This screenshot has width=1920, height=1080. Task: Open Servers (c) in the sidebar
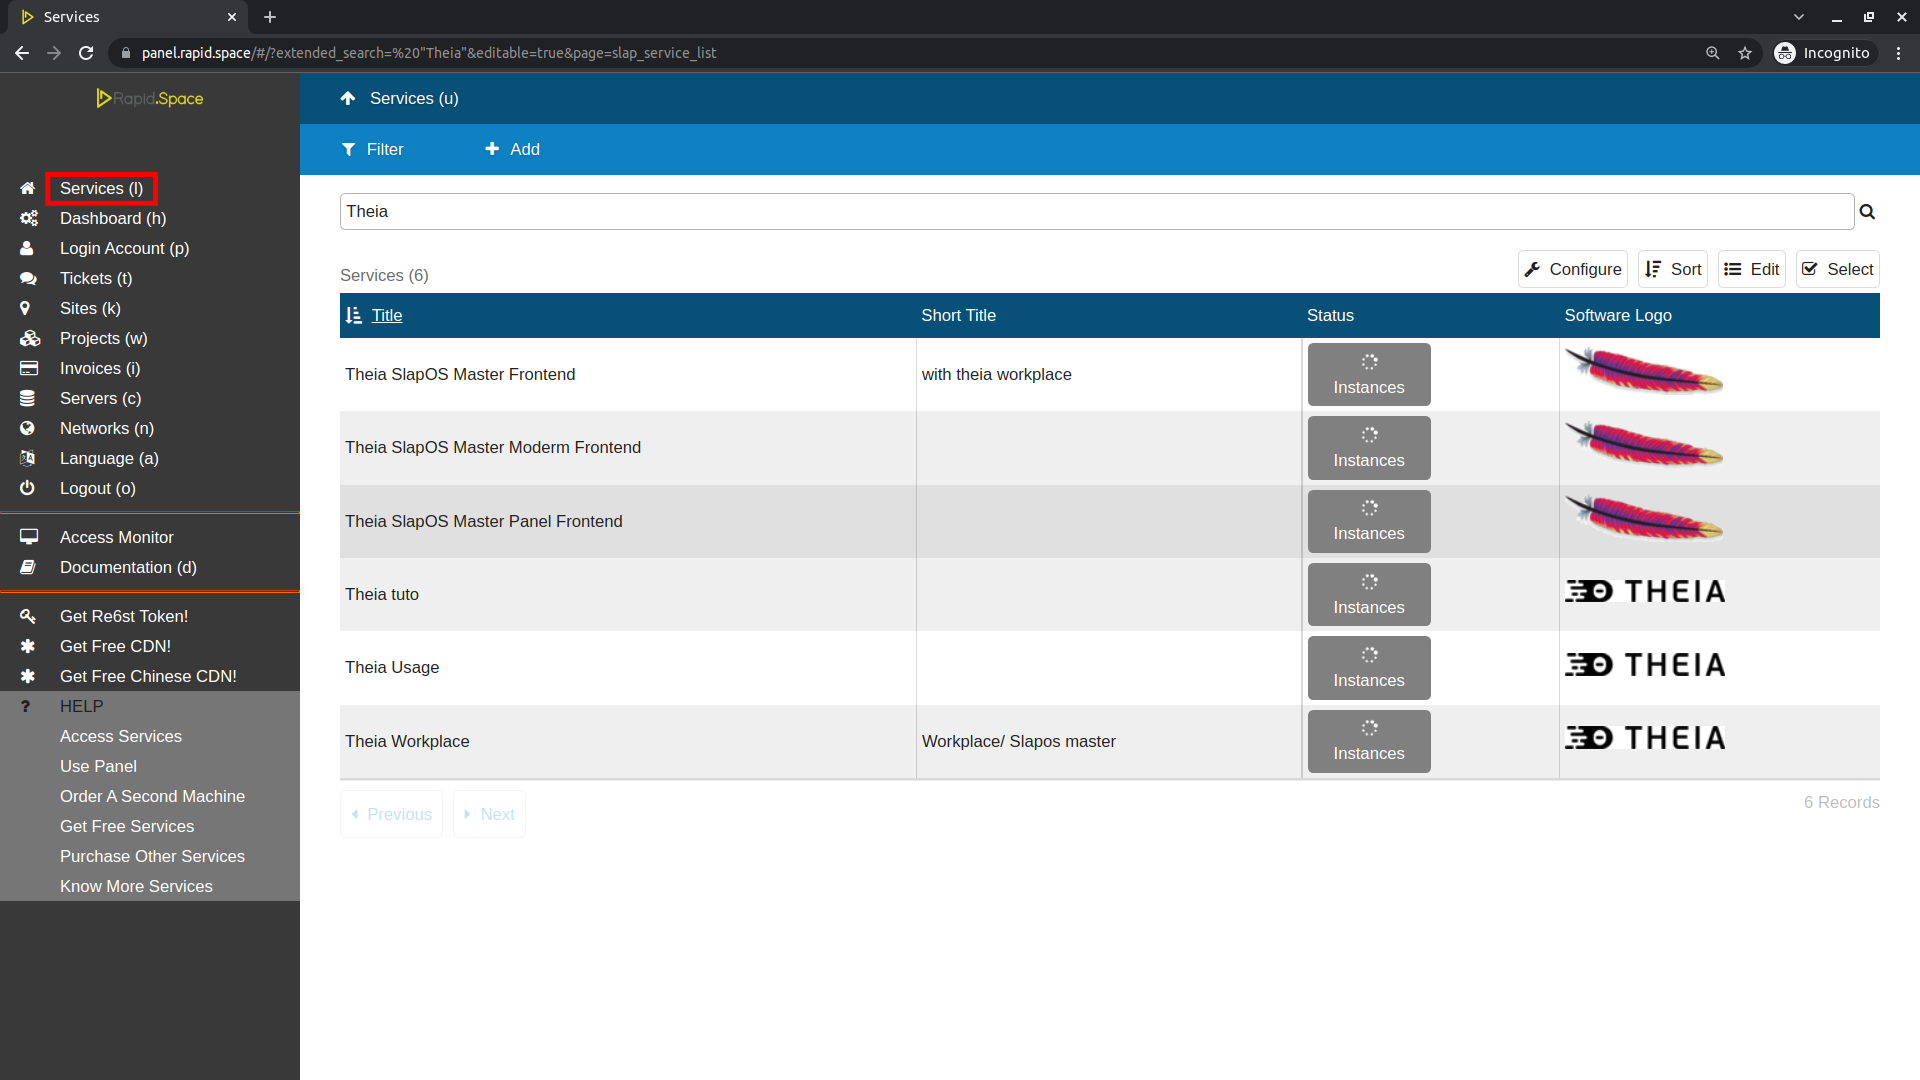click(100, 398)
